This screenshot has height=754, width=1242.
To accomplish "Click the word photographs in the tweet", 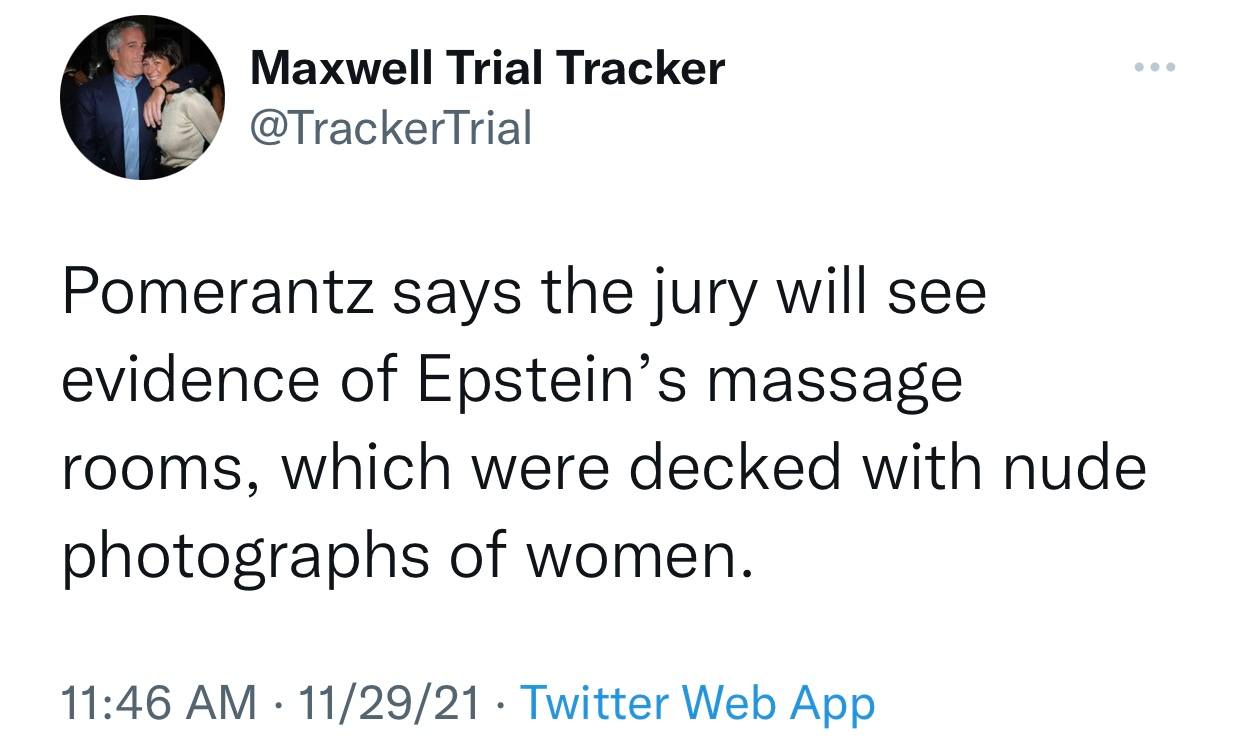I will 243,559.
